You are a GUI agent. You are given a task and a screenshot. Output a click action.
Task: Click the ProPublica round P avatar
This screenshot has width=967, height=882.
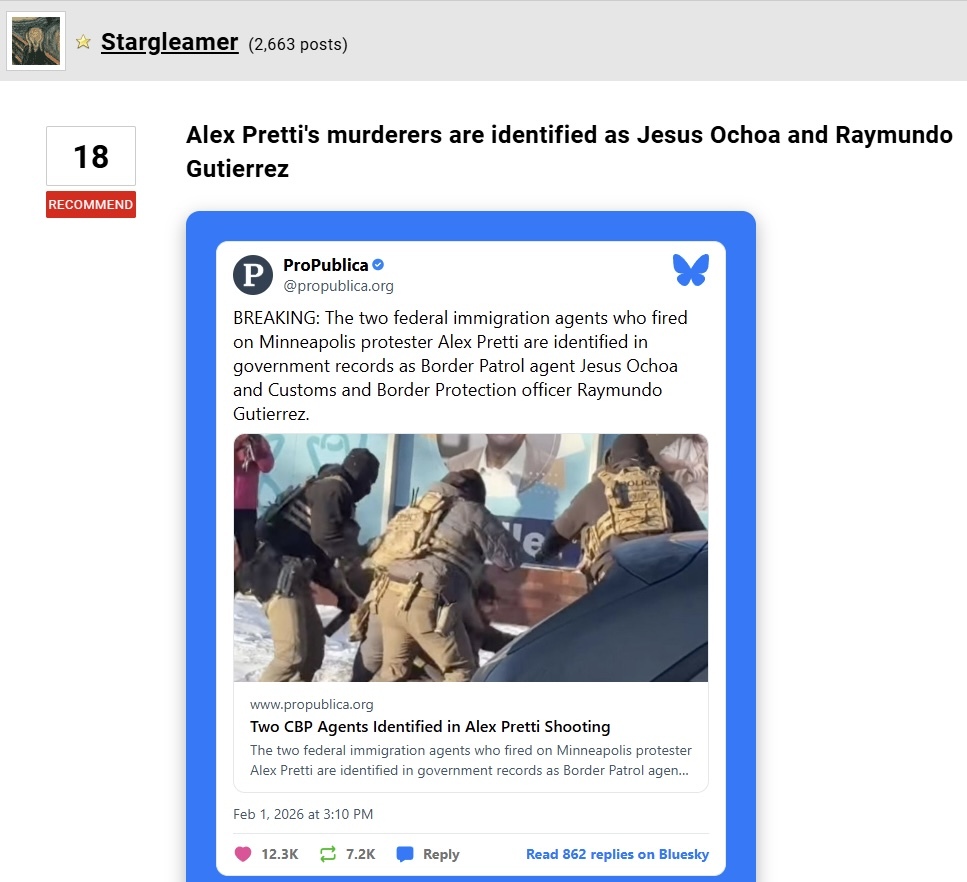tap(253, 274)
